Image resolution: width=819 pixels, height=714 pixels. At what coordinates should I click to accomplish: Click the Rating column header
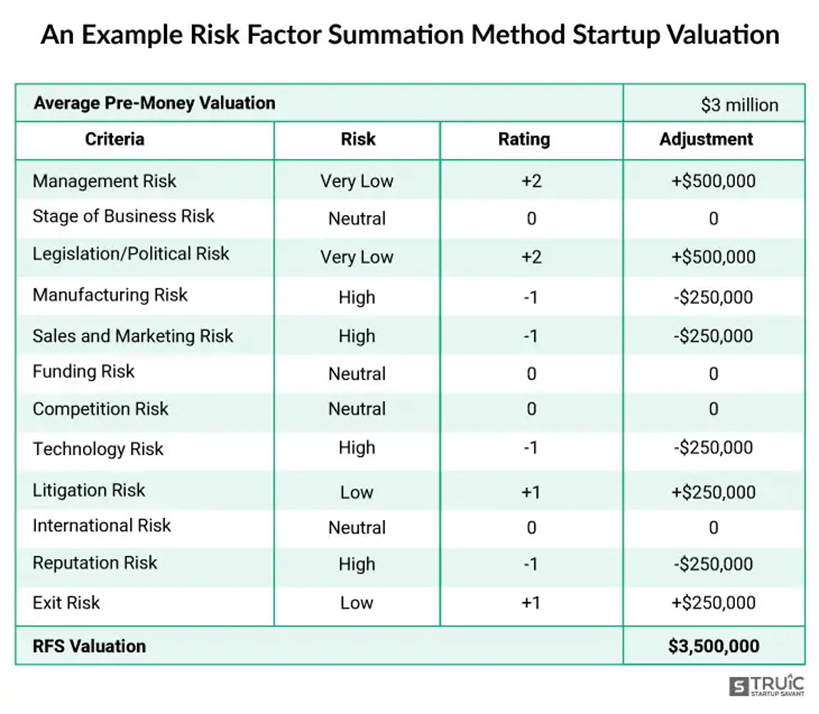click(524, 139)
